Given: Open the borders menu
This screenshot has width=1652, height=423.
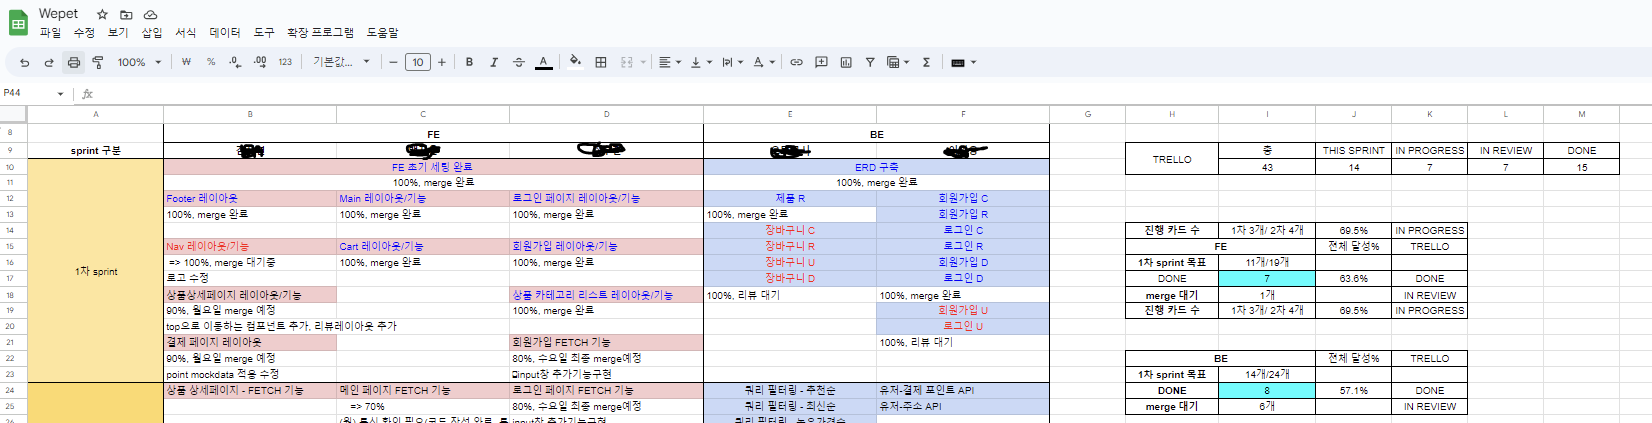Looking at the screenshot, I should tap(601, 62).
